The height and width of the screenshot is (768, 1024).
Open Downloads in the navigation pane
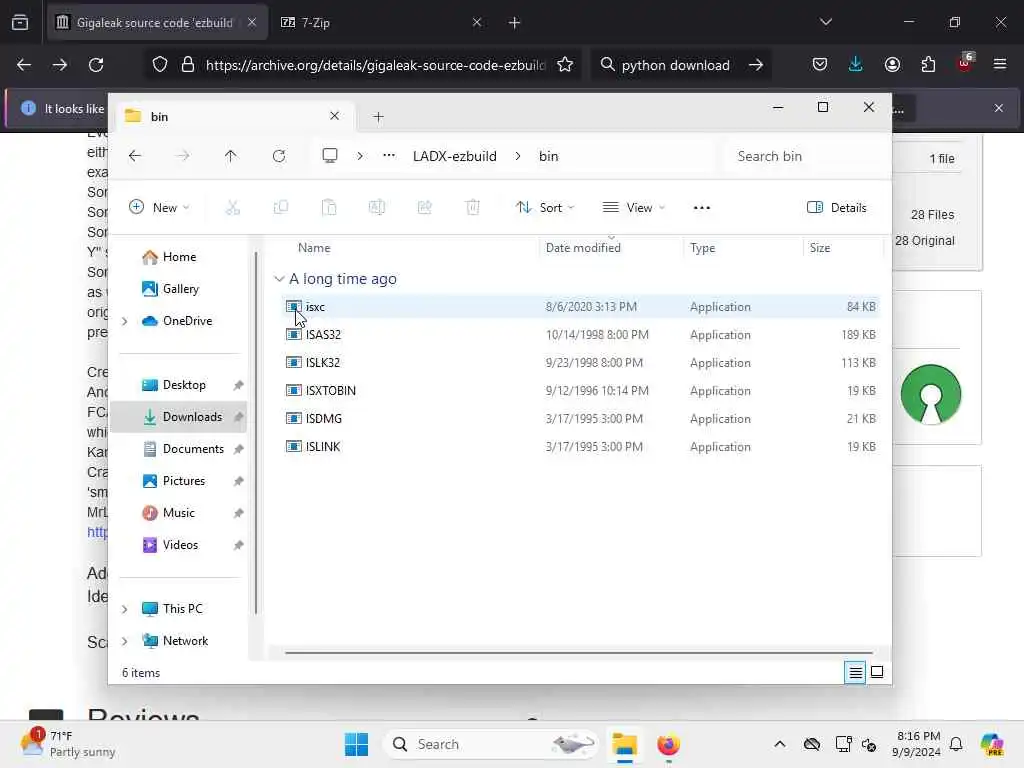tap(178, 417)
